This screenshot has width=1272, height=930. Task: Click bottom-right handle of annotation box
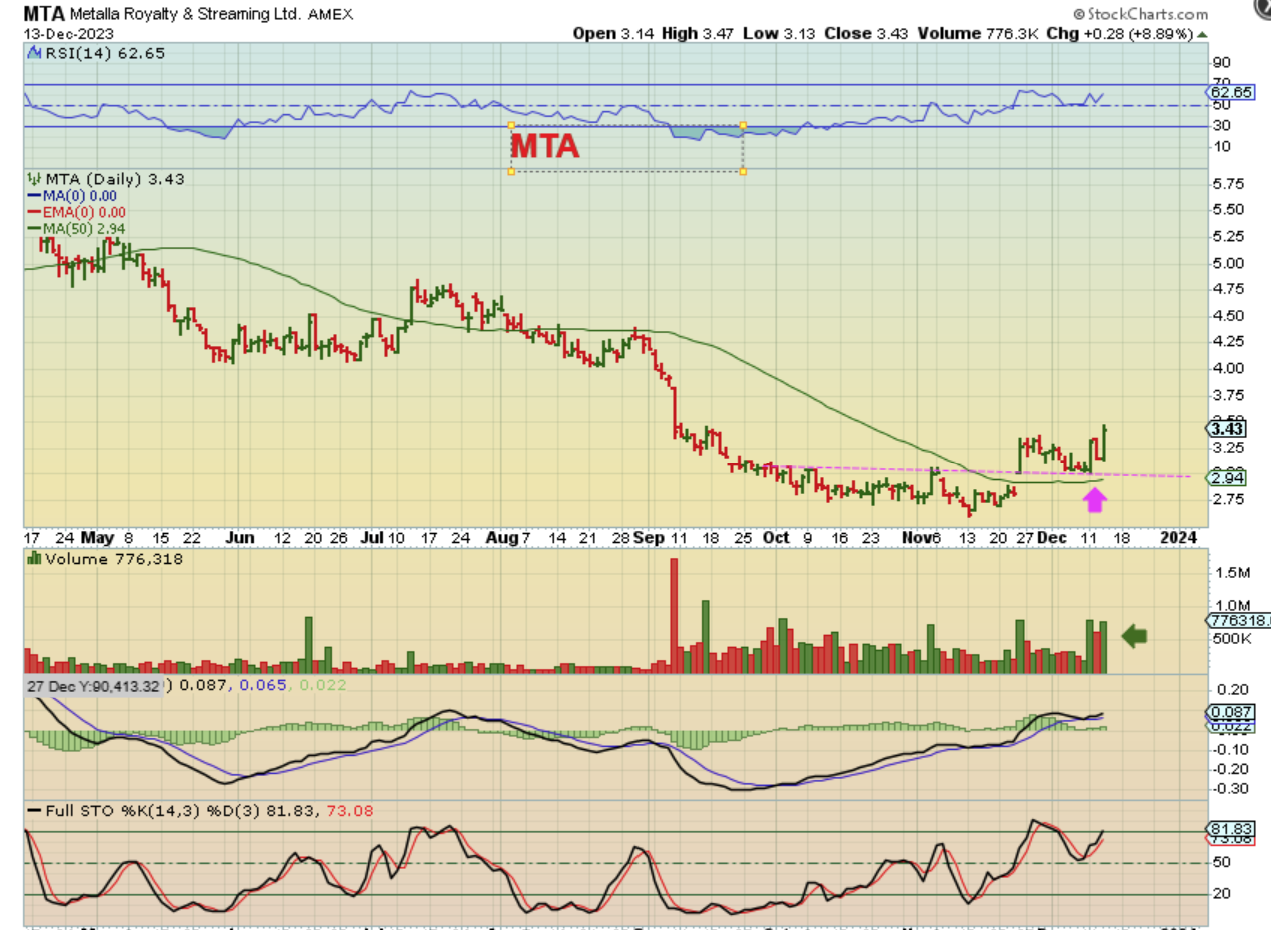[743, 171]
